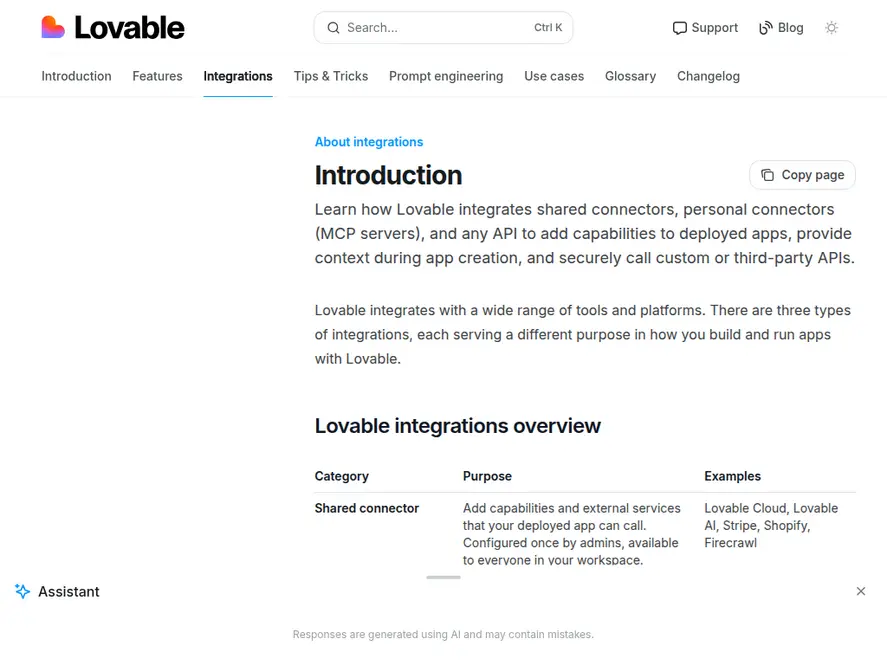Close the Assistant bar
Screen dimensions: 887x665
pos(860,591)
